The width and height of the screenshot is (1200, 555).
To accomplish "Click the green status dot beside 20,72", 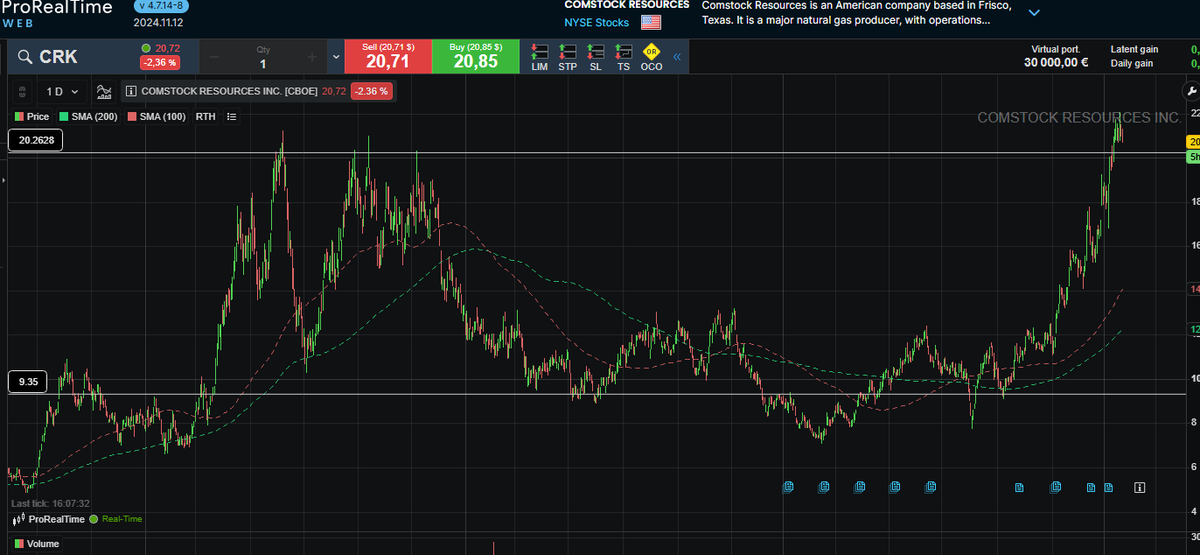I will 146,48.
